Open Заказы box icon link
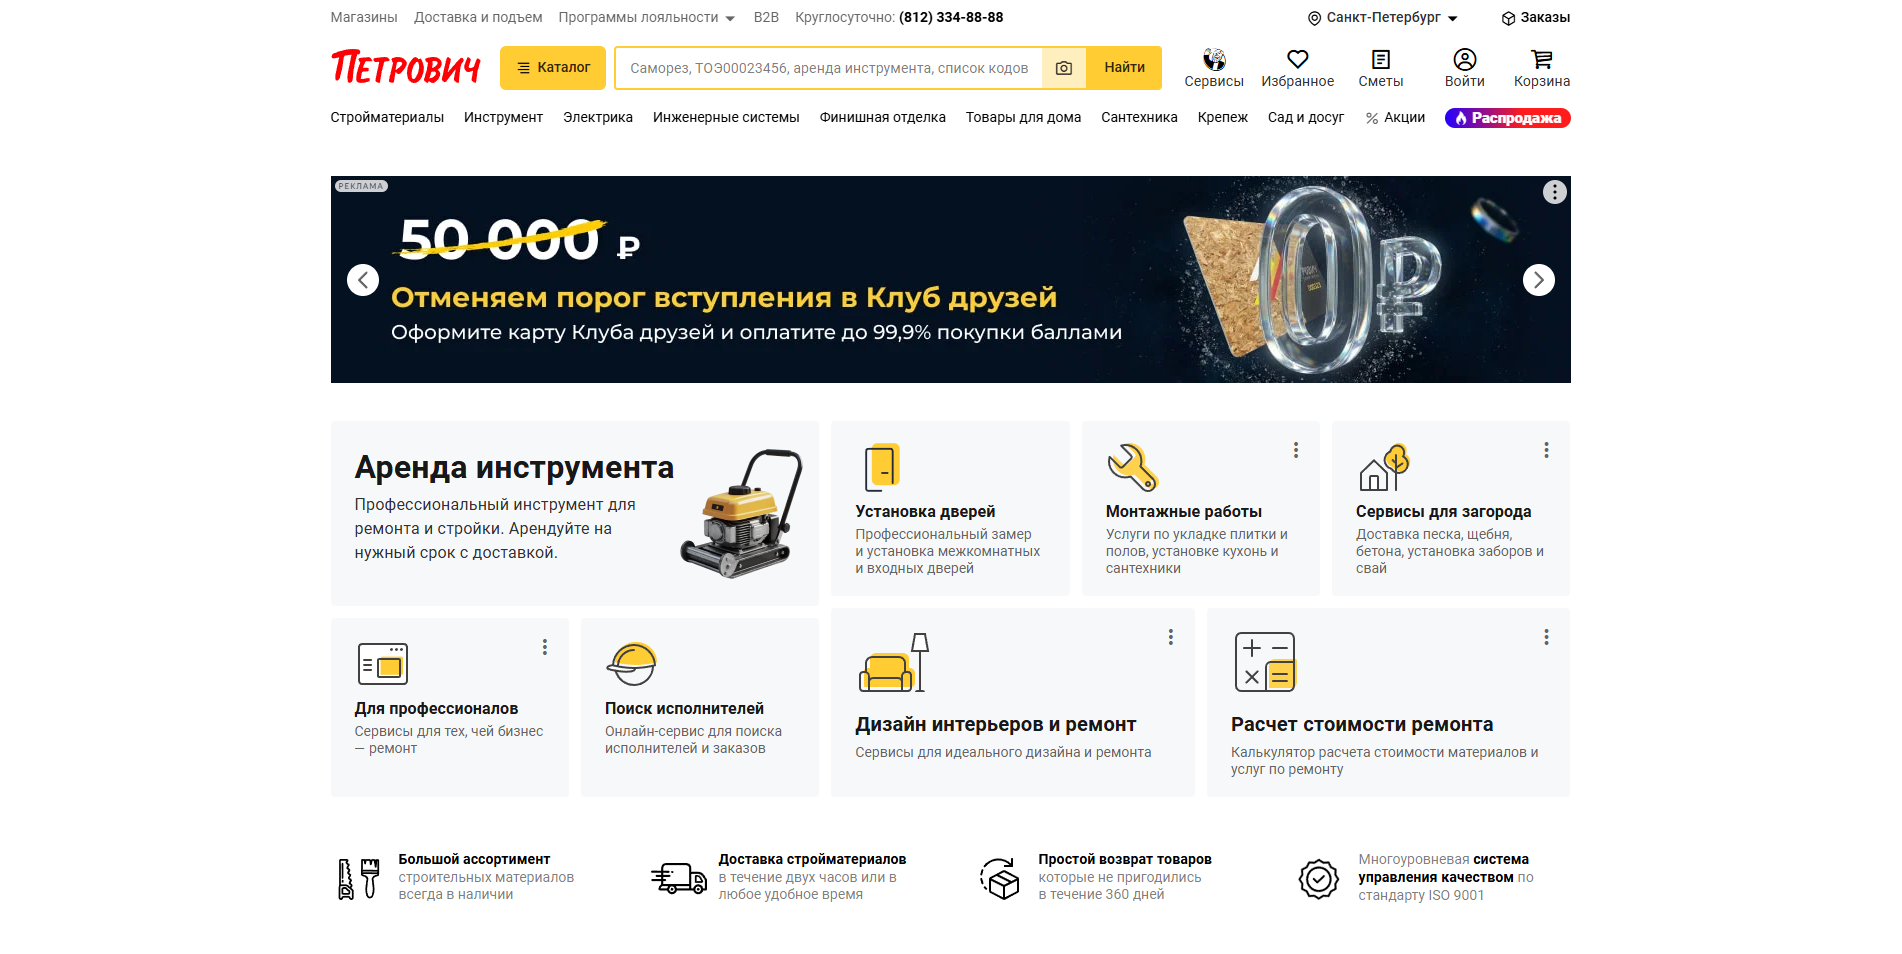The width and height of the screenshot is (1902, 954). 1535,18
